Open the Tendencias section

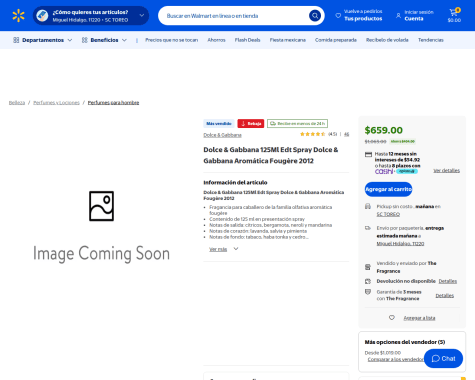point(431,40)
